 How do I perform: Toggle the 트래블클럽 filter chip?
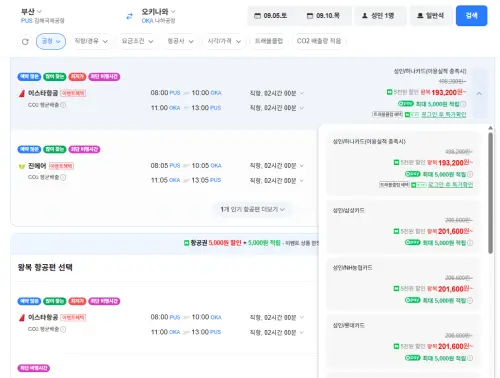coord(269,41)
